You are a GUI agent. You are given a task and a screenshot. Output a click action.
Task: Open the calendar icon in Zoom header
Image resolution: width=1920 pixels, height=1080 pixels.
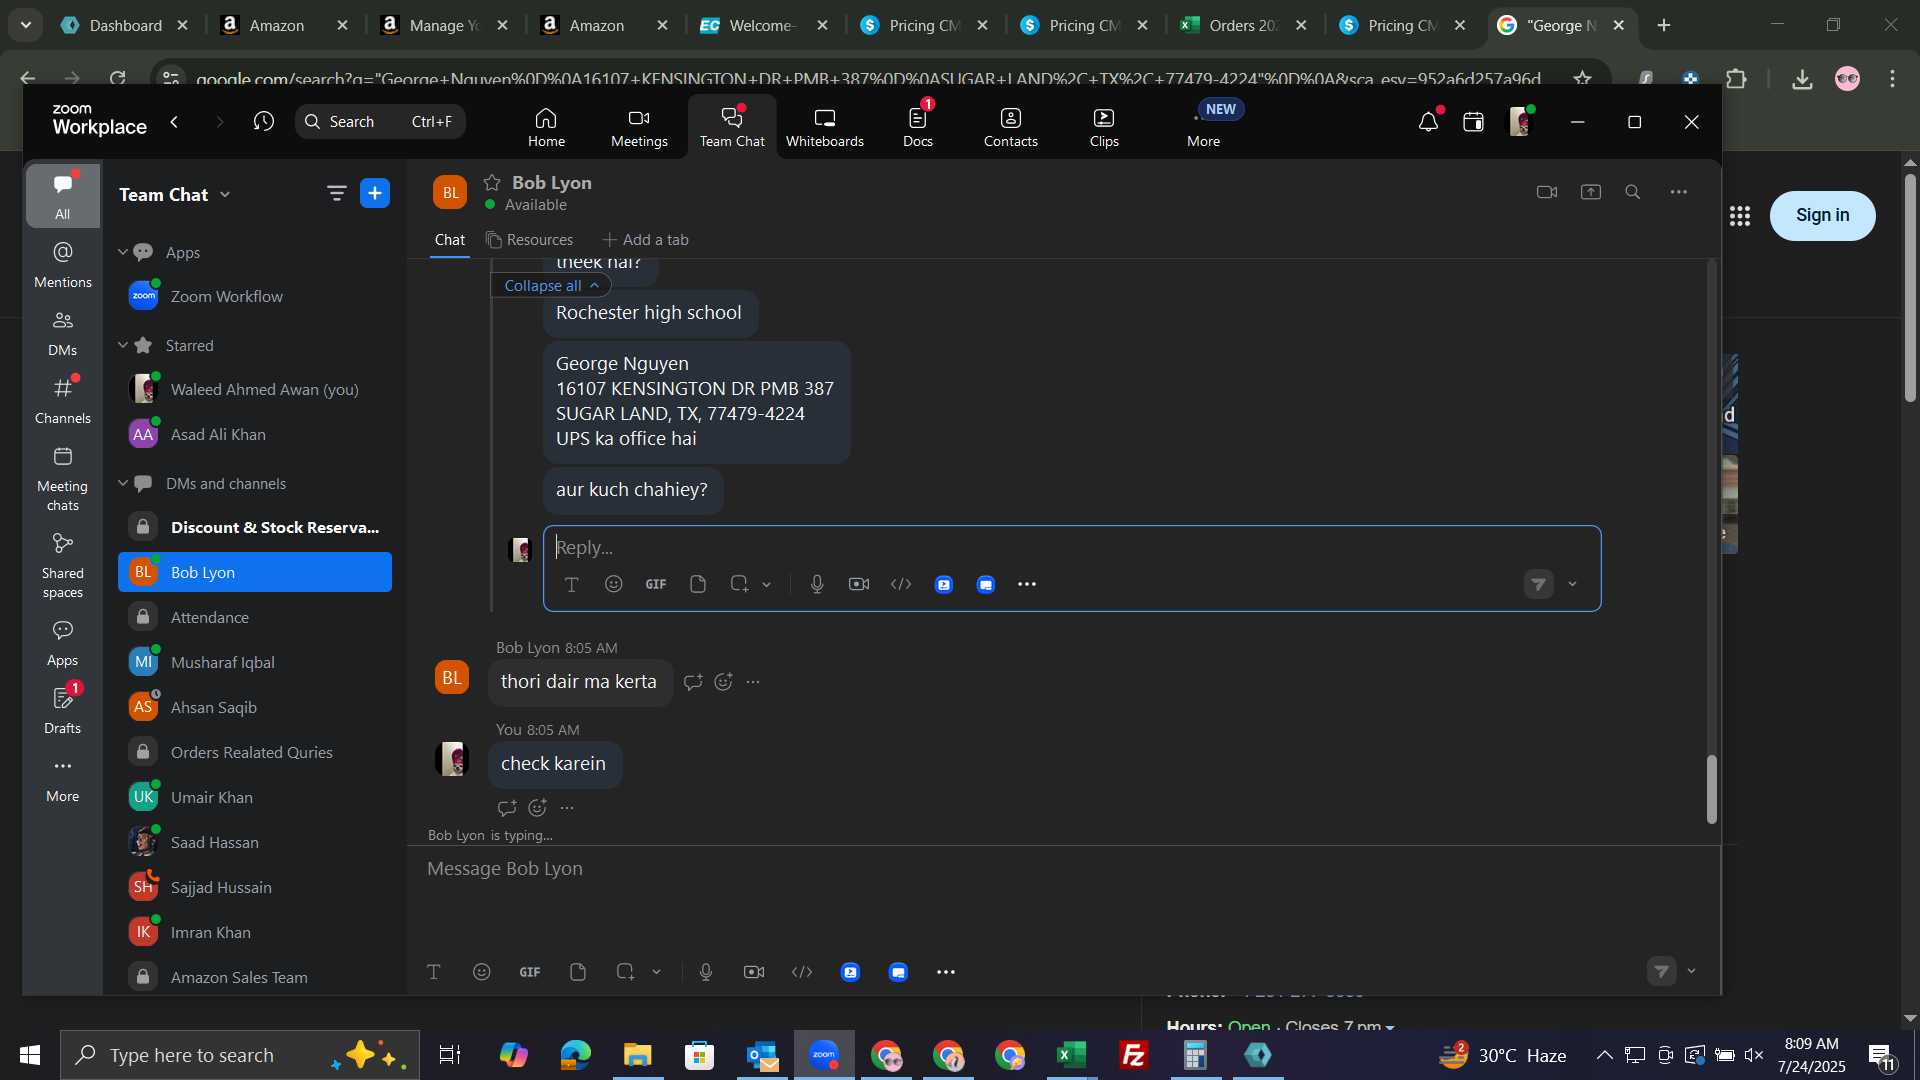[1473, 122]
